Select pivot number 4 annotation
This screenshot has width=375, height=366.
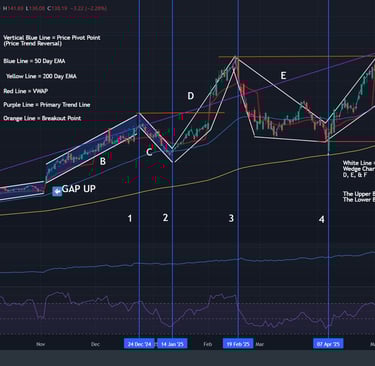tap(321, 219)
